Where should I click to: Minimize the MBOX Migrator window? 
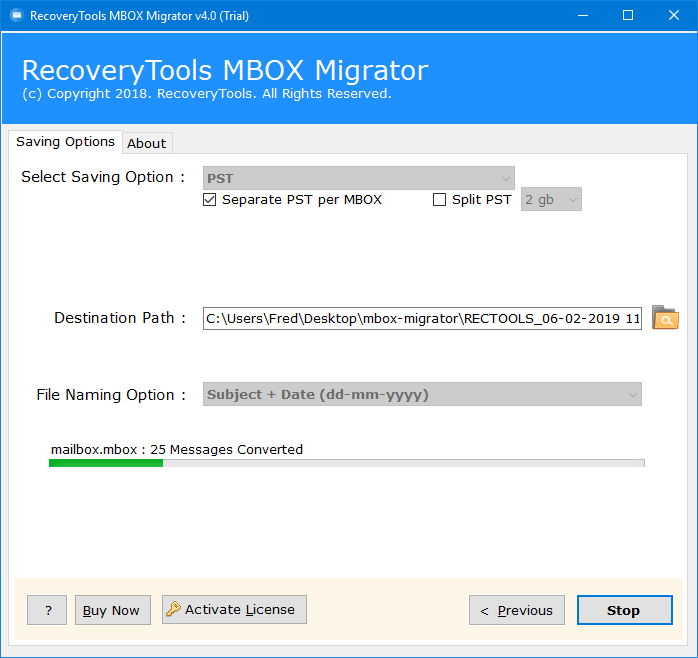click(x=583, y=16)
